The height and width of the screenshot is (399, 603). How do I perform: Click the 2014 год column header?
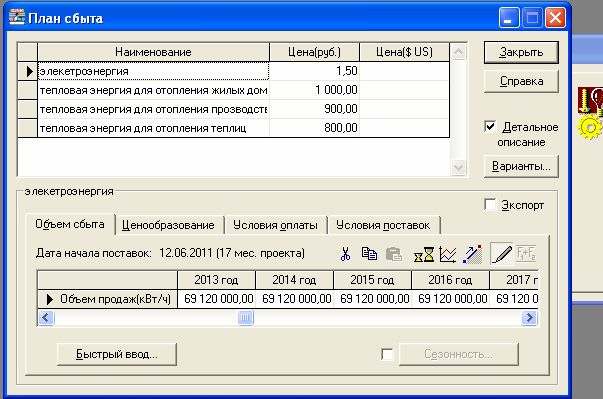pos(295,280)
